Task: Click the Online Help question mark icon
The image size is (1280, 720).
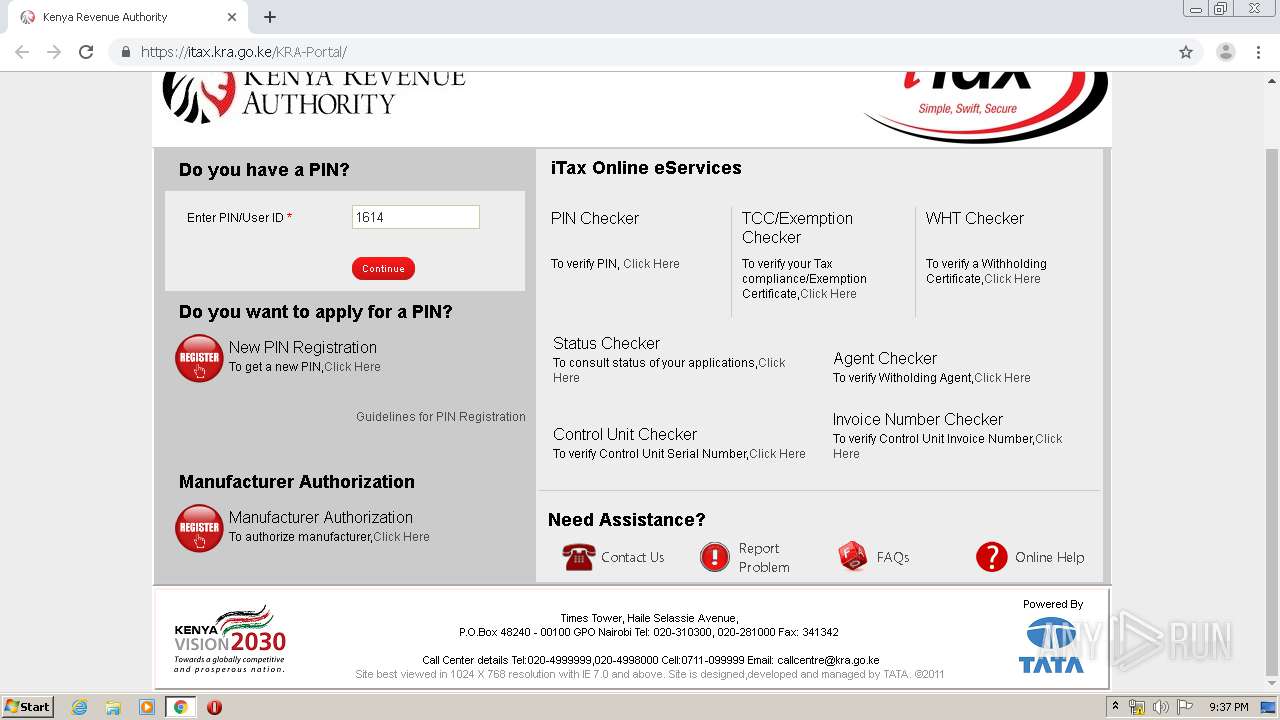Action: pyautogui.click(x=991, y=557)
